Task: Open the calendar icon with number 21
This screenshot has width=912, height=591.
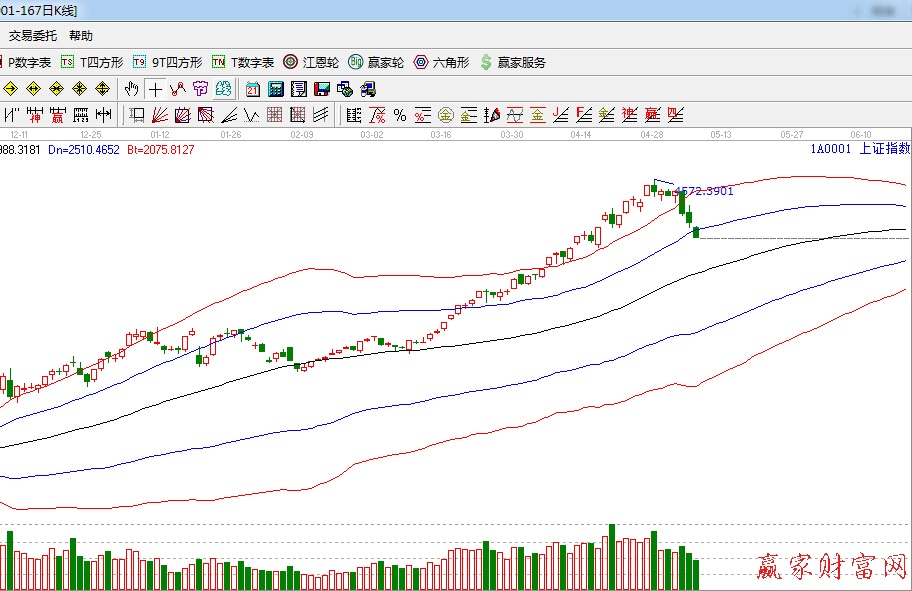Action: pyautogui.click(x=253, y=89)
